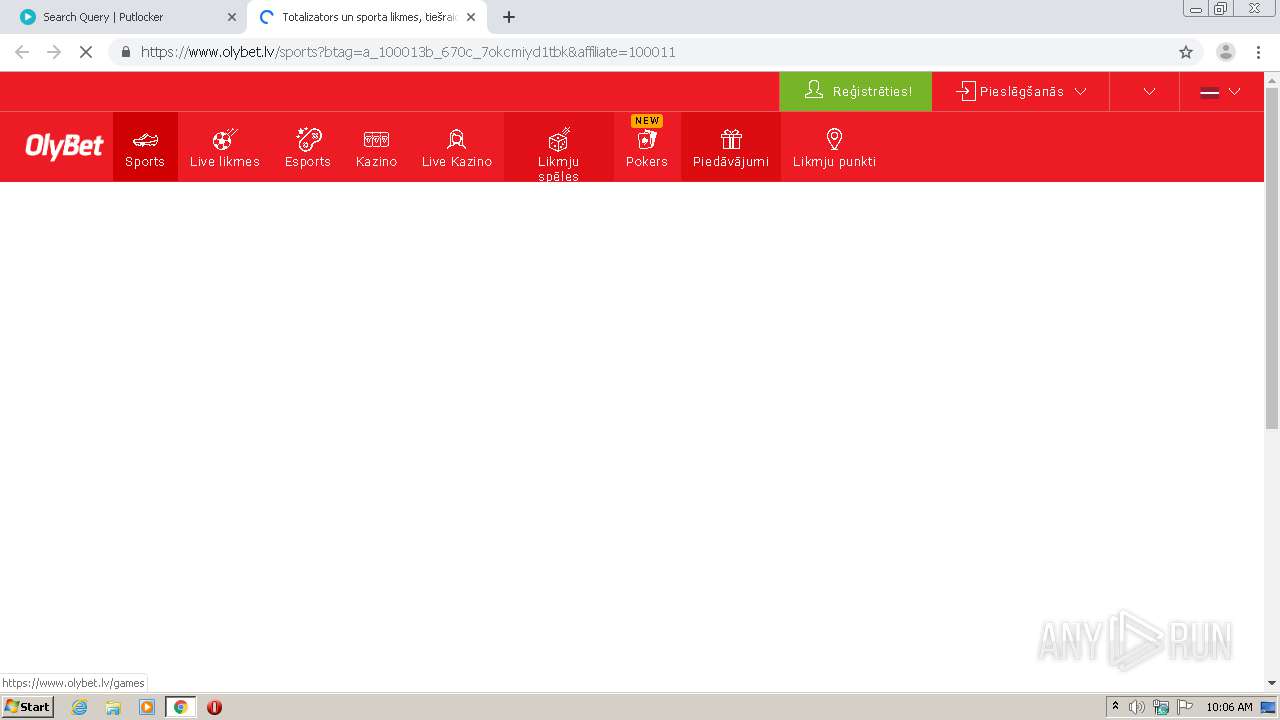The width and height of the screenshot is (1280, 720).
Task: Go back to the previous page
Action: click(x=22, y=52)
